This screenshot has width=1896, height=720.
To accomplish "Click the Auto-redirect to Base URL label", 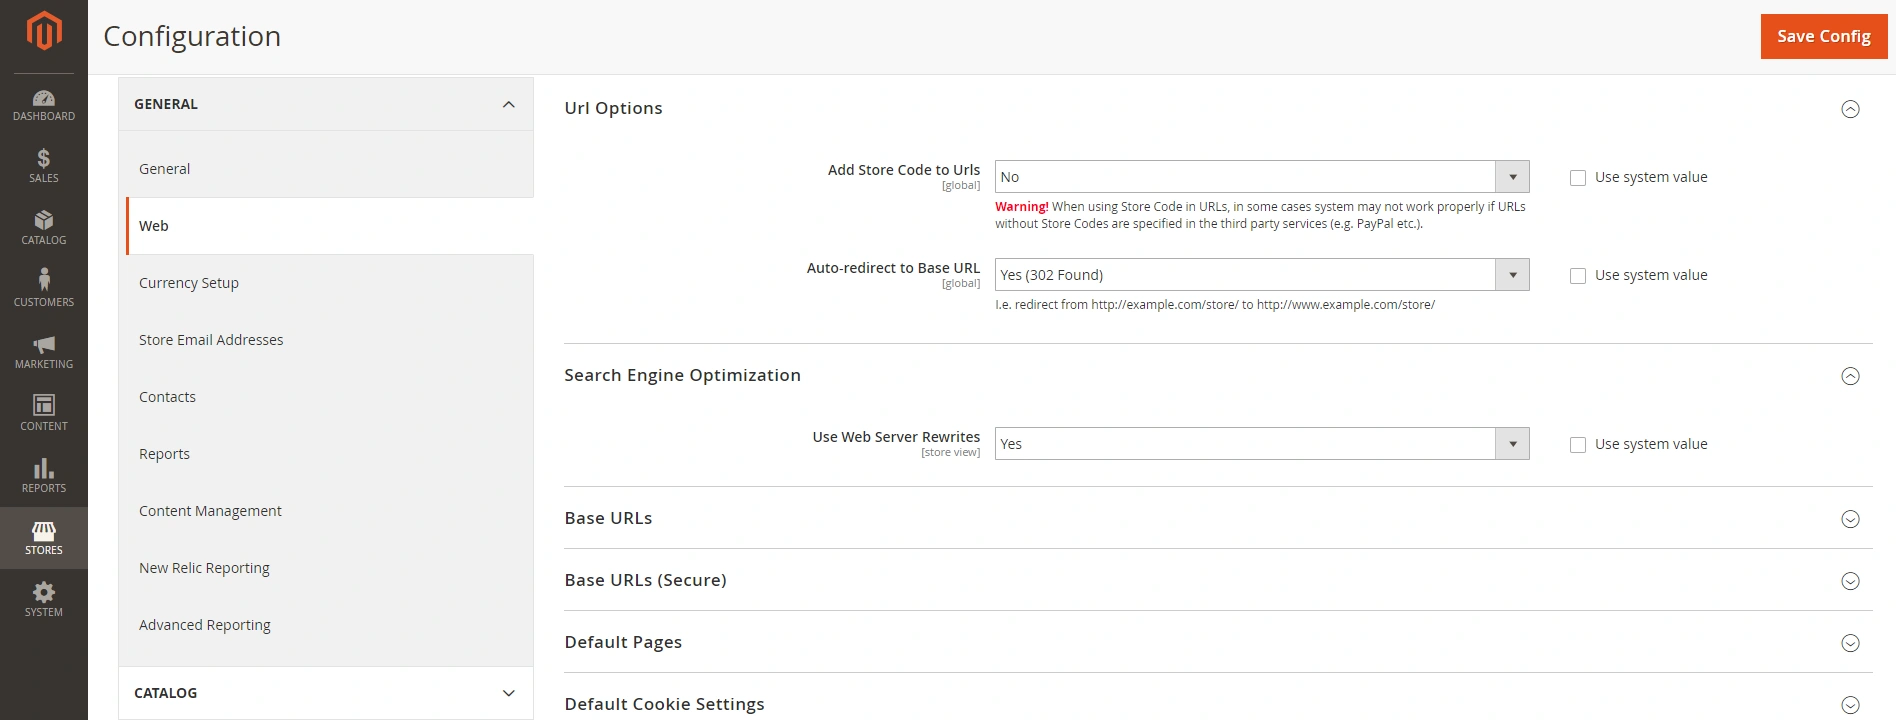I will point(893,268).
